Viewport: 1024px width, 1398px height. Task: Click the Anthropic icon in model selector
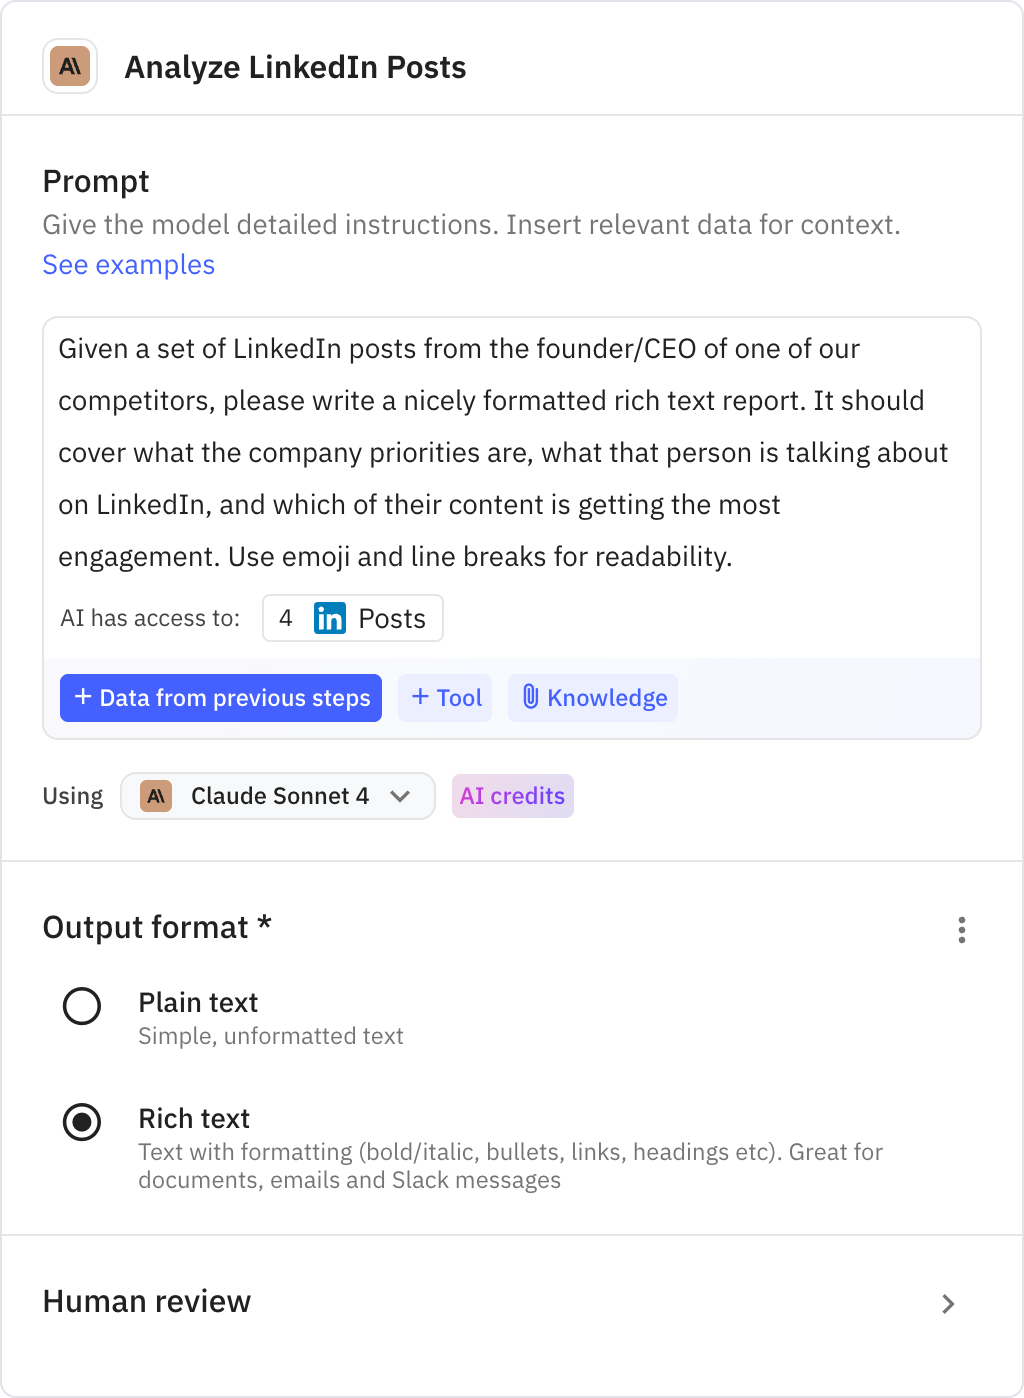coord(156,796)
